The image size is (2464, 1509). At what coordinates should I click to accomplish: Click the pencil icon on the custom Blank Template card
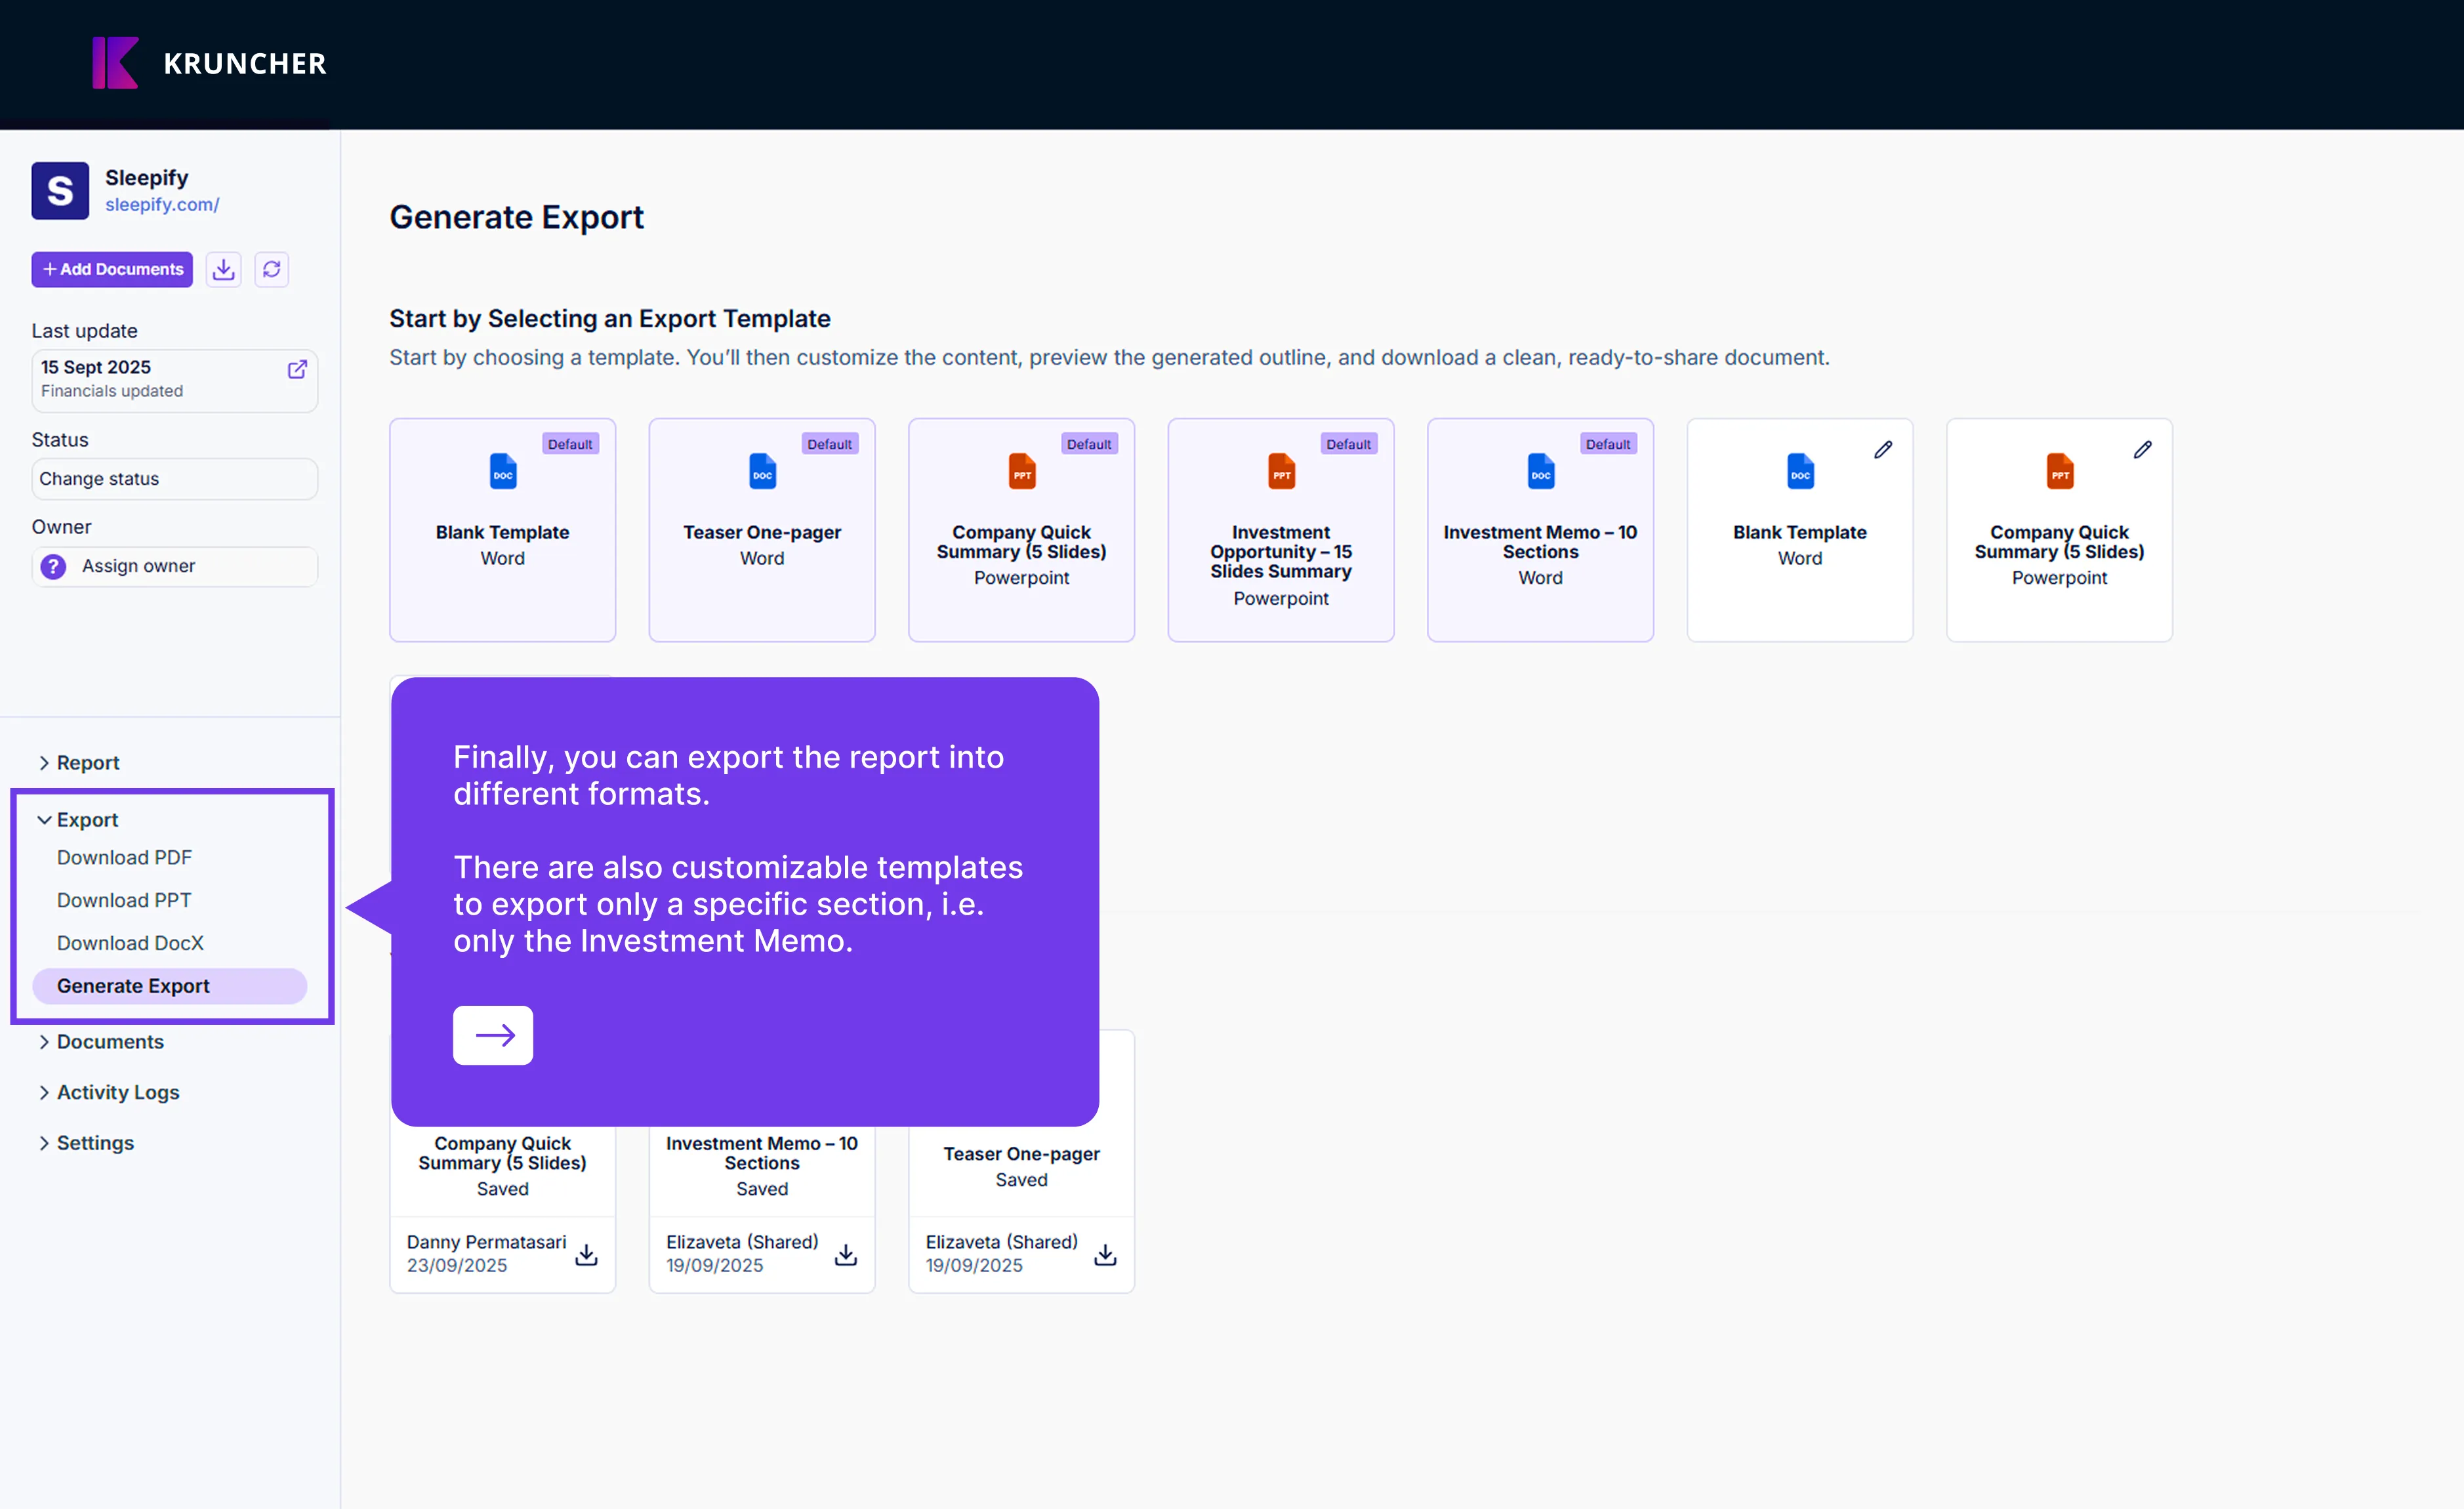click(x=1882, y=450)
